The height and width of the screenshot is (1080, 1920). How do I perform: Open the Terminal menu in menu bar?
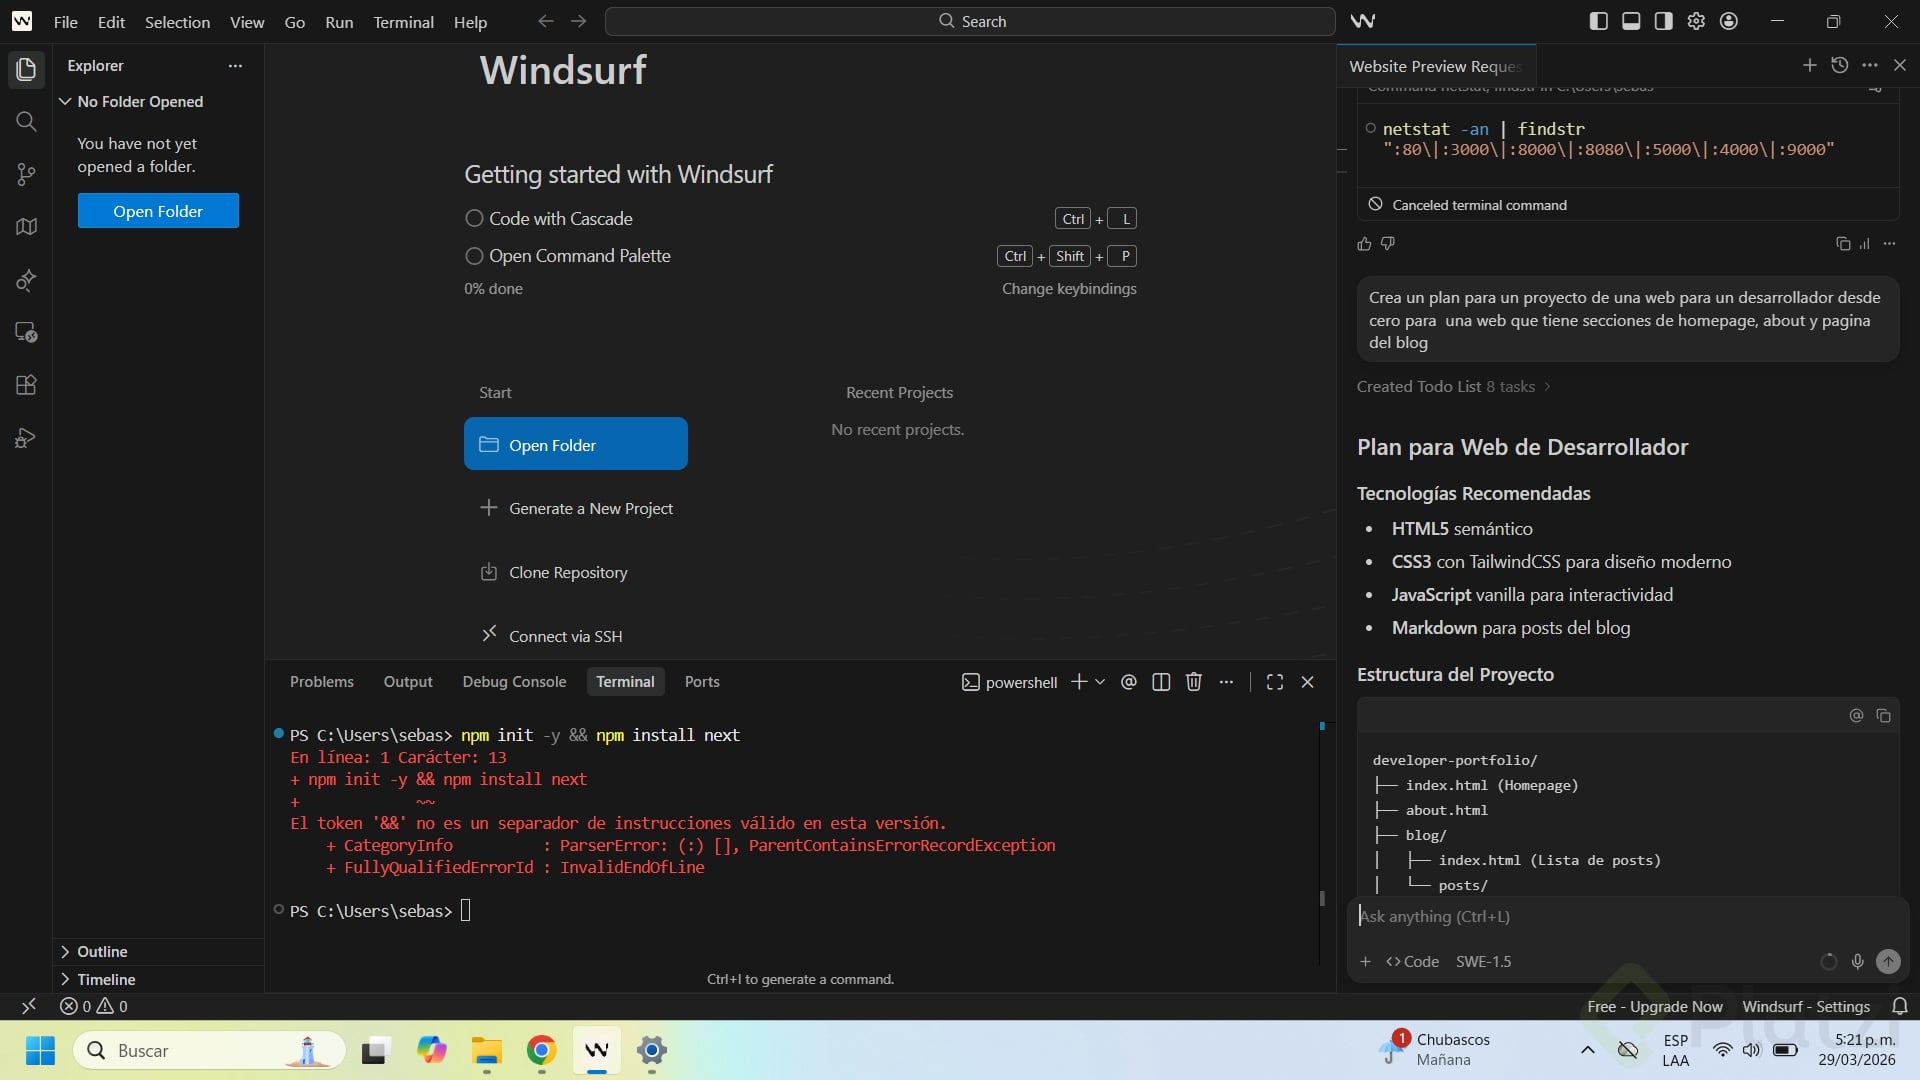pyautogui.click(x=403, y=22)
